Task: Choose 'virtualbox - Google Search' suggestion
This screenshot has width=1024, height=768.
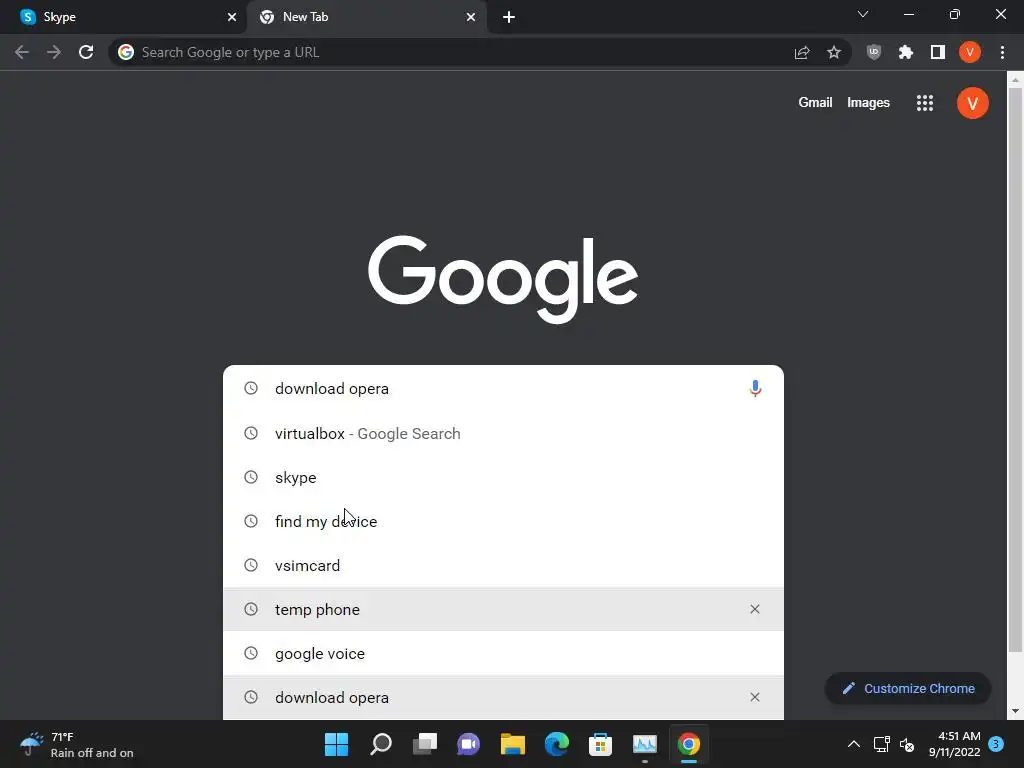Action: point(503,434)
